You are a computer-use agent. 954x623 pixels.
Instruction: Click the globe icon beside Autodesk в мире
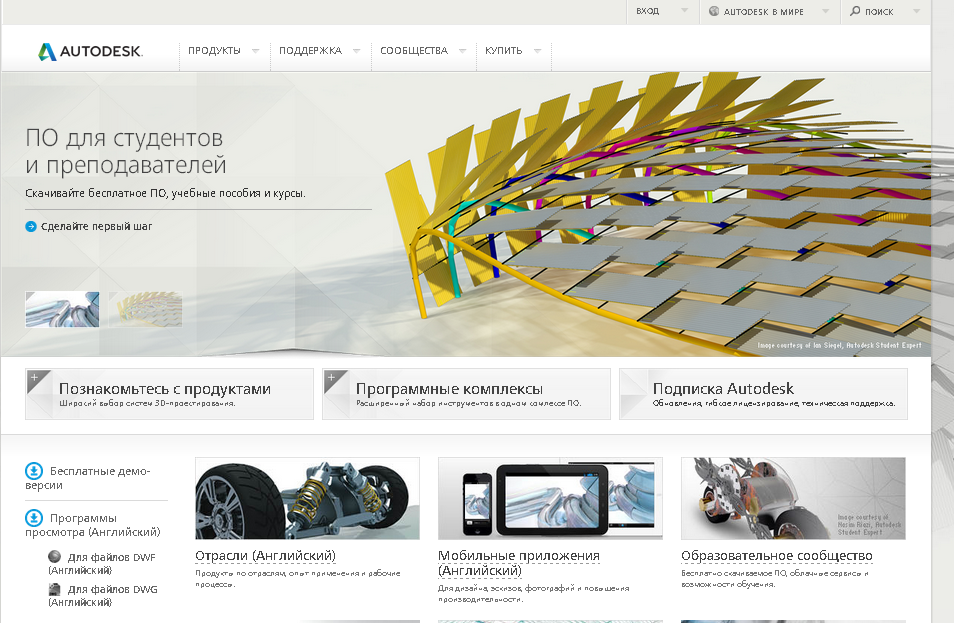[x=714, y=11]
